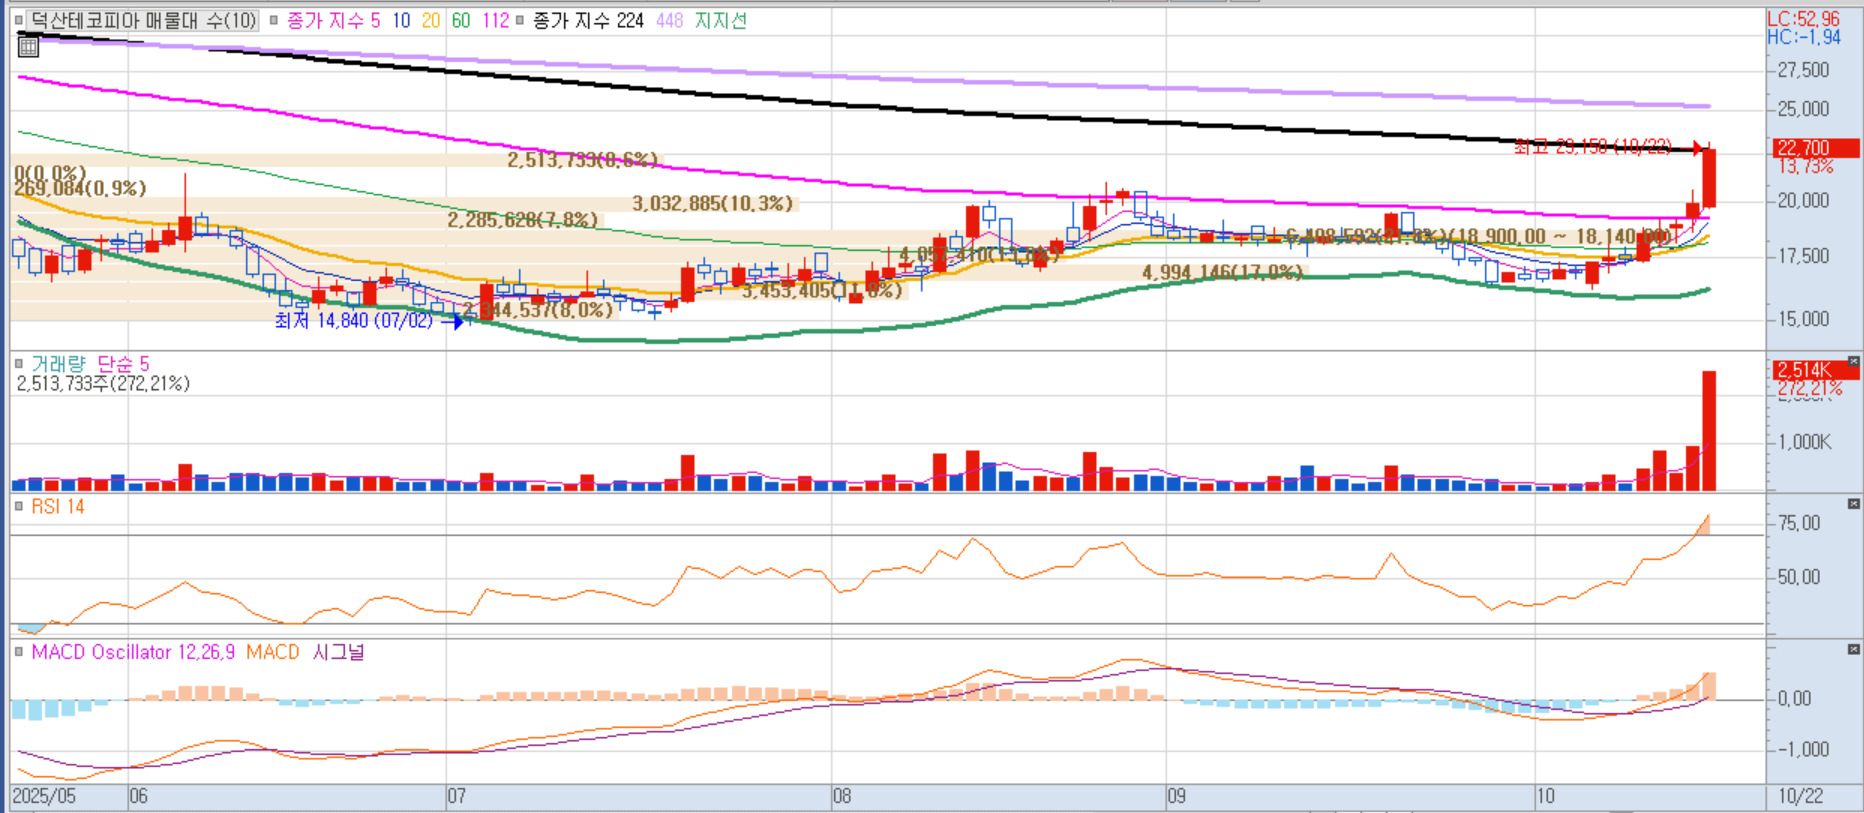Screen dimensions: 1864x813
Task: Click square marker beside 거래량 label
Action: click(19, 363)
